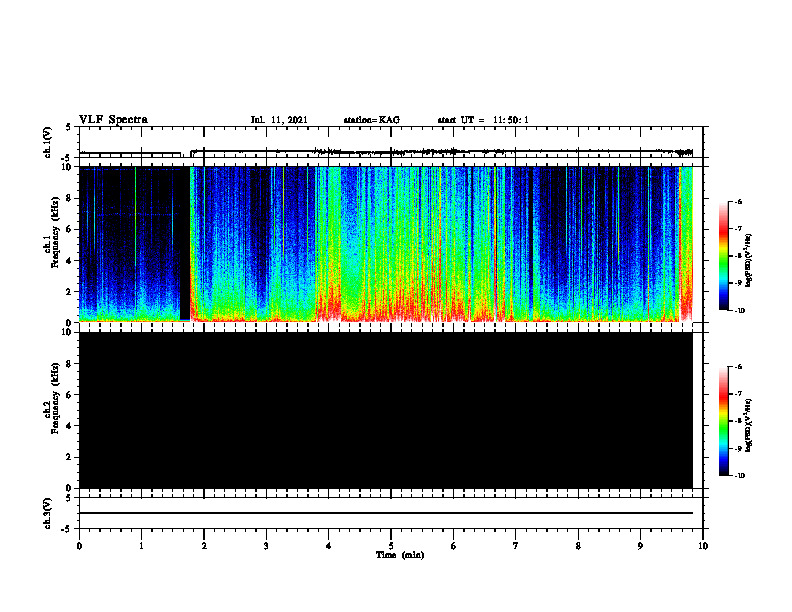The height and width of the screenshot is (612, 792).
Task: Click the ch.1 voltage waveform trace
Action: 386,151
